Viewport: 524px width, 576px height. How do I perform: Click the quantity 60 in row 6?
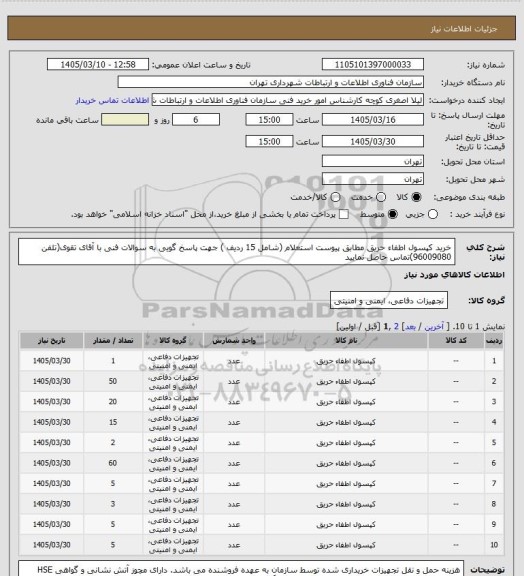(113, 463)
